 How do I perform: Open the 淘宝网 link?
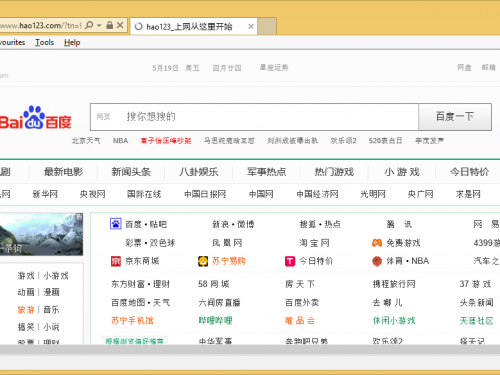tap(314, 243)
